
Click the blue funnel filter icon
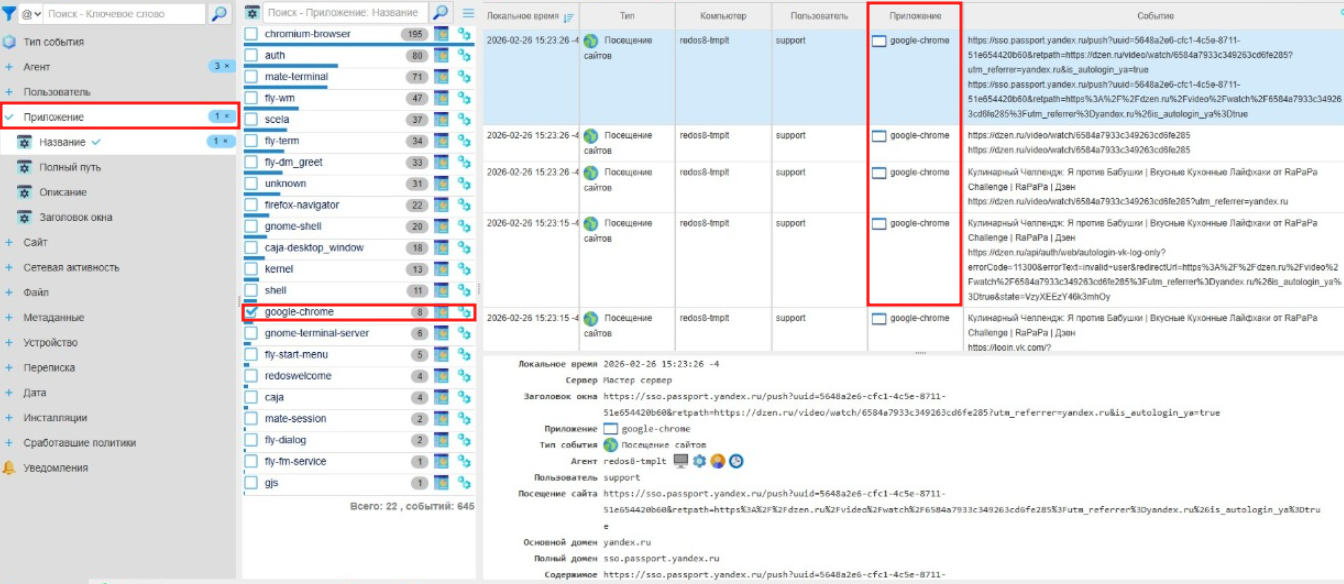[9, 14]
